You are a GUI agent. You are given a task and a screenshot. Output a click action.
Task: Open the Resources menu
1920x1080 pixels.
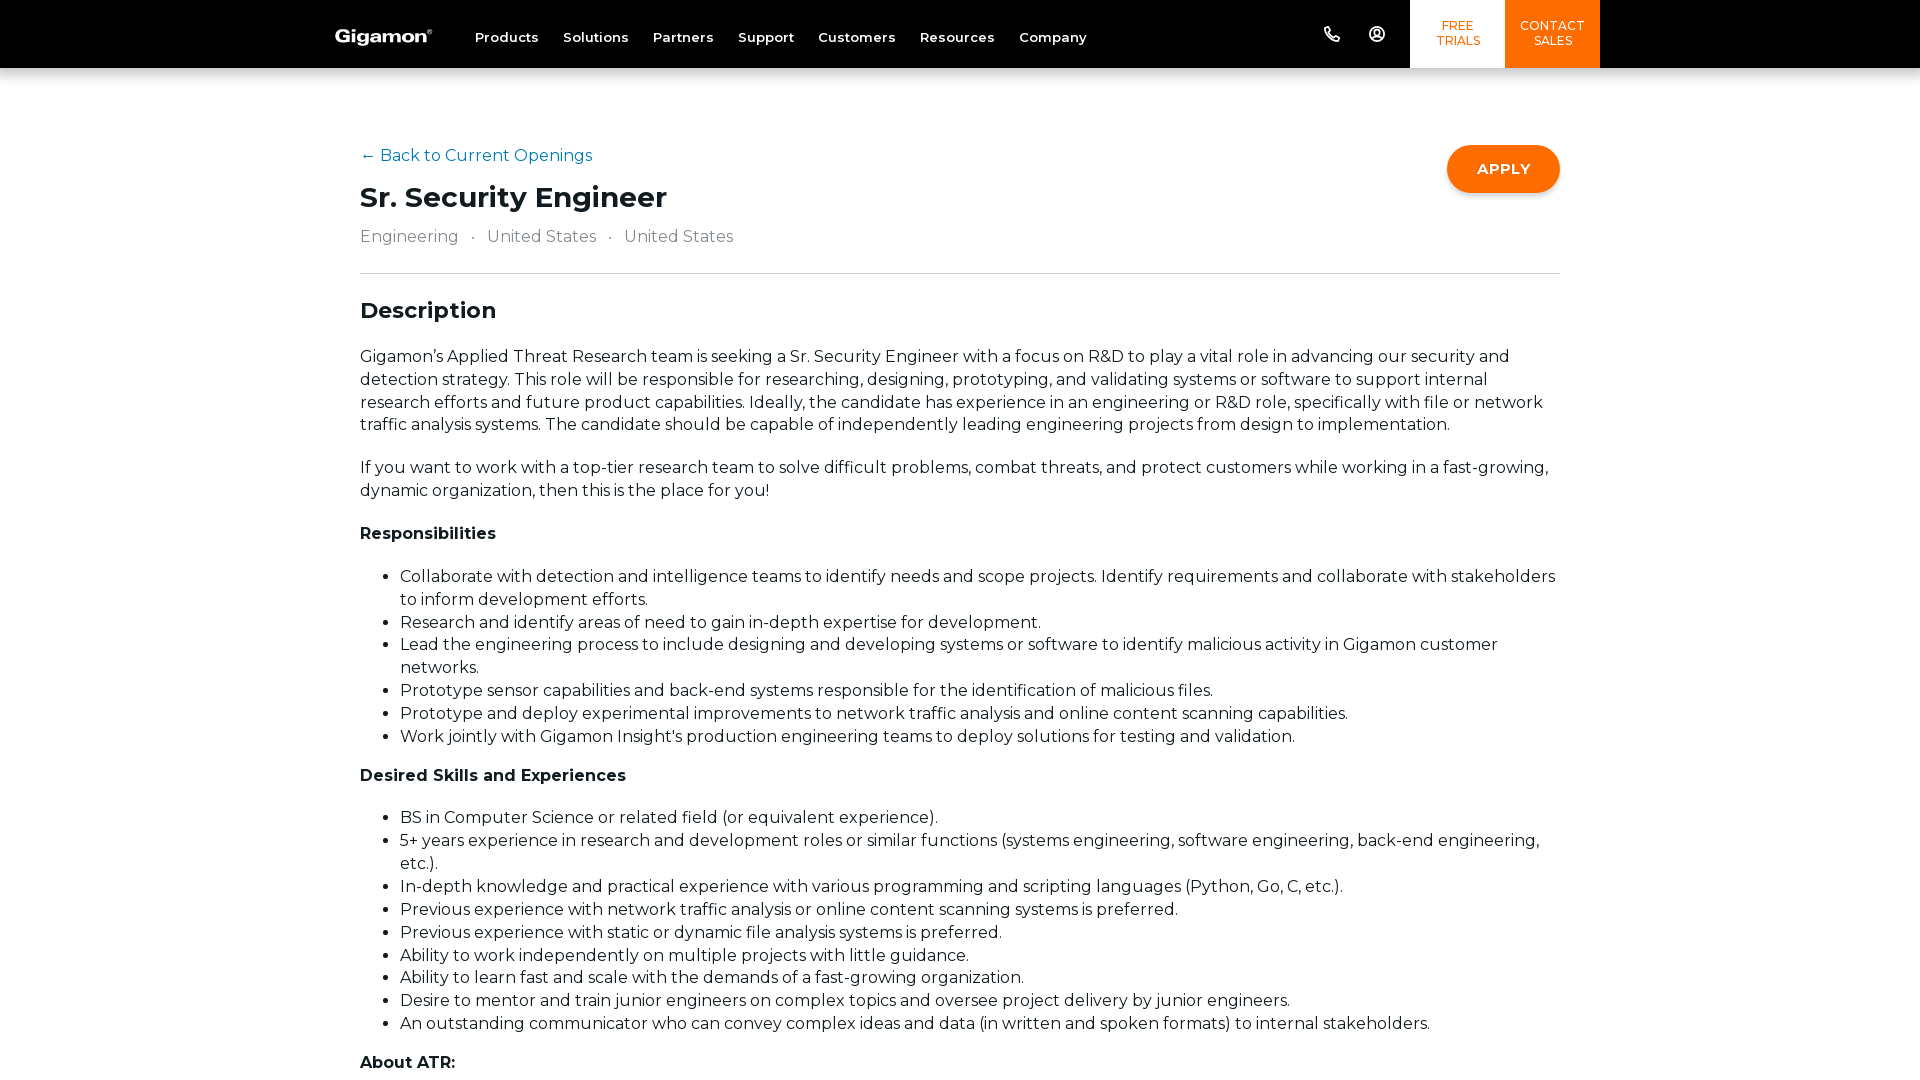click(957, 37)
